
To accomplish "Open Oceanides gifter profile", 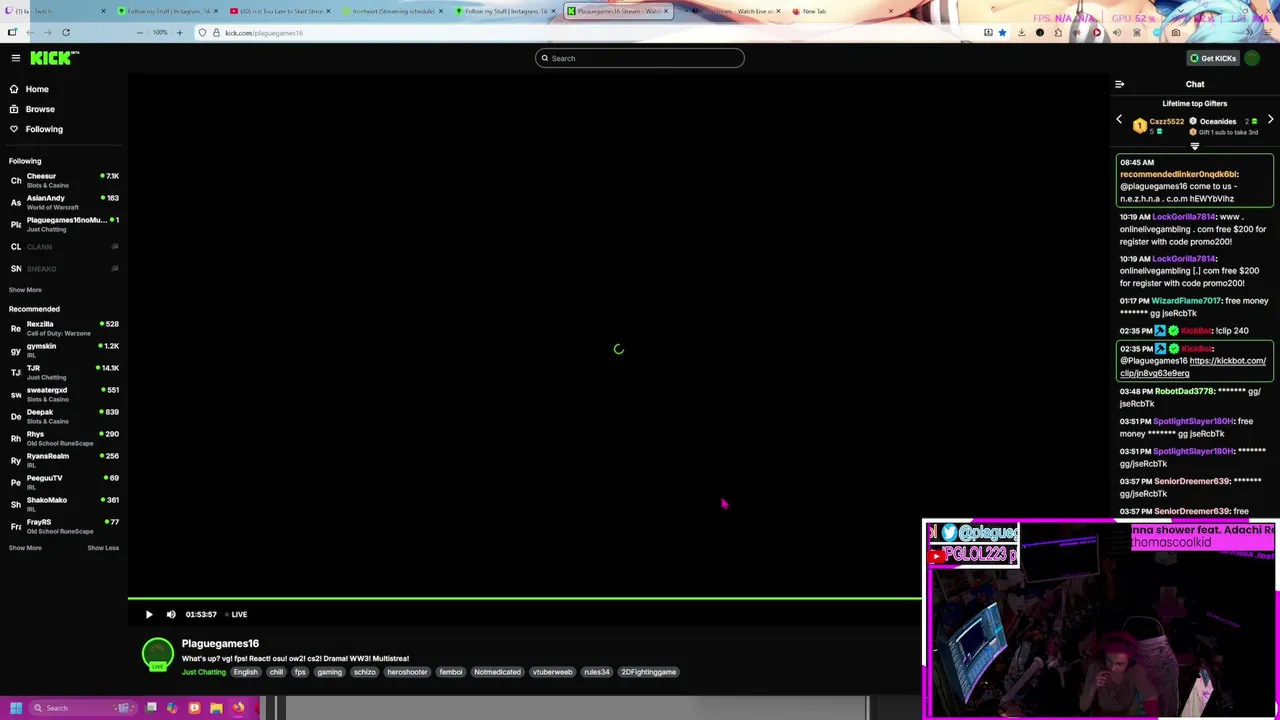I will [1217, 122].
